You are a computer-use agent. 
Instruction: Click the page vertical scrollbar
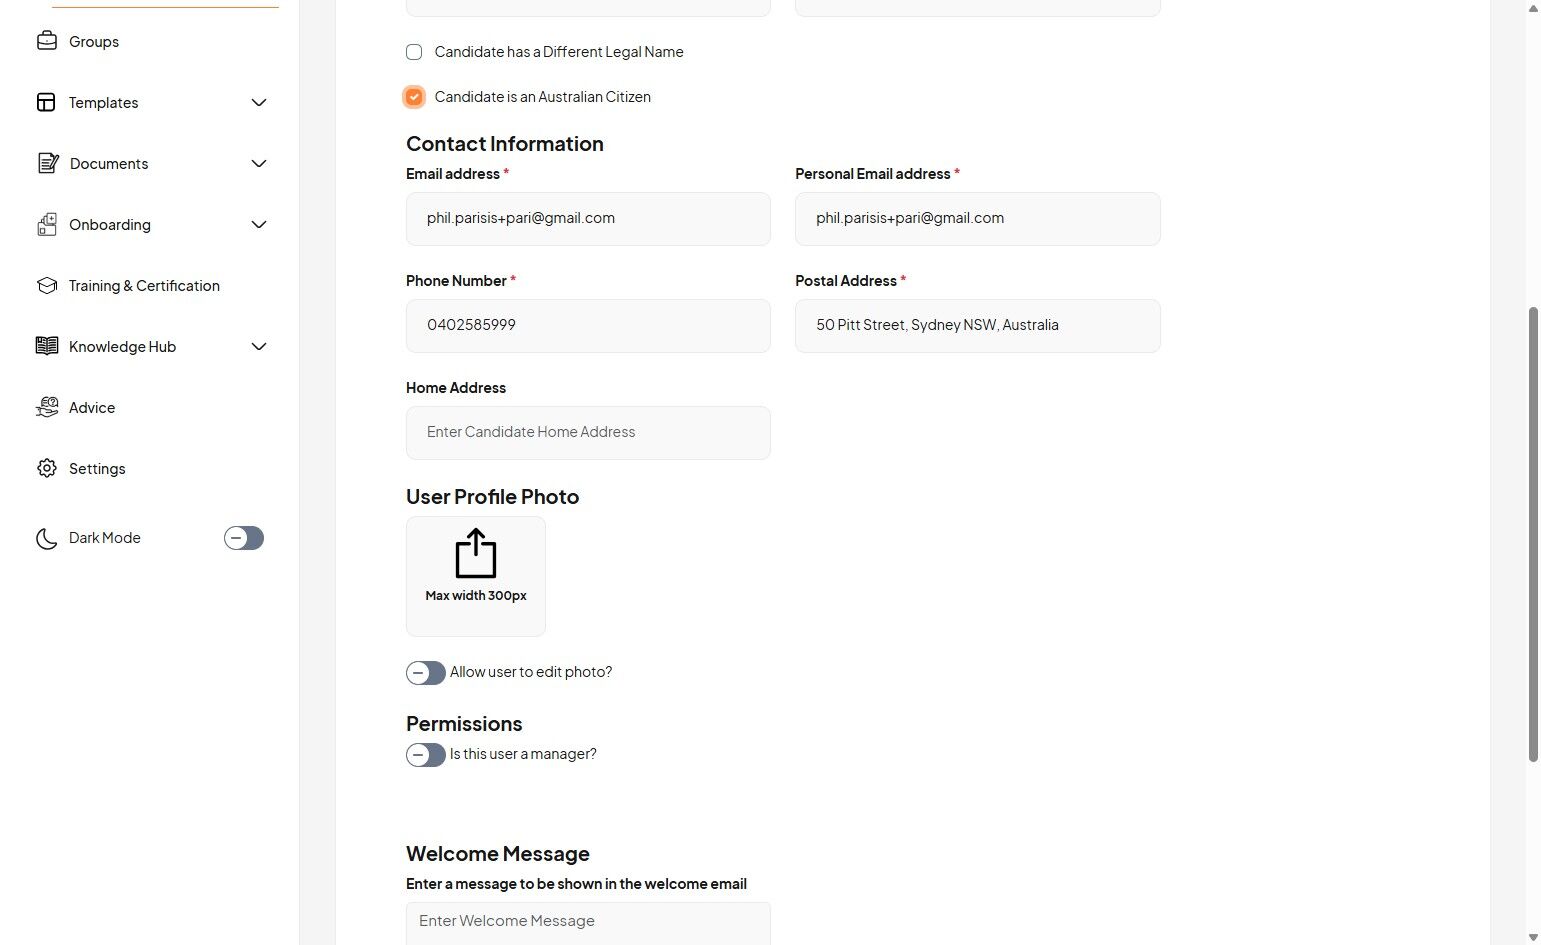[1533, 534]
